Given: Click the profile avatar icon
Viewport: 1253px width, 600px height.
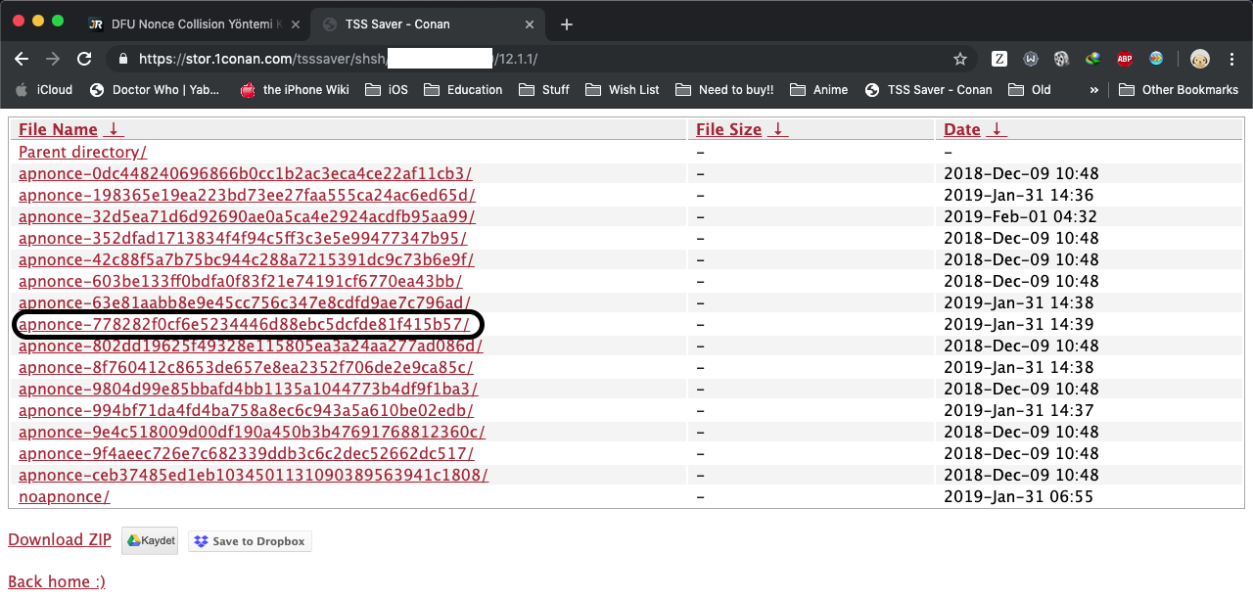Looking at the screenshot, I should pos(1200,59).
